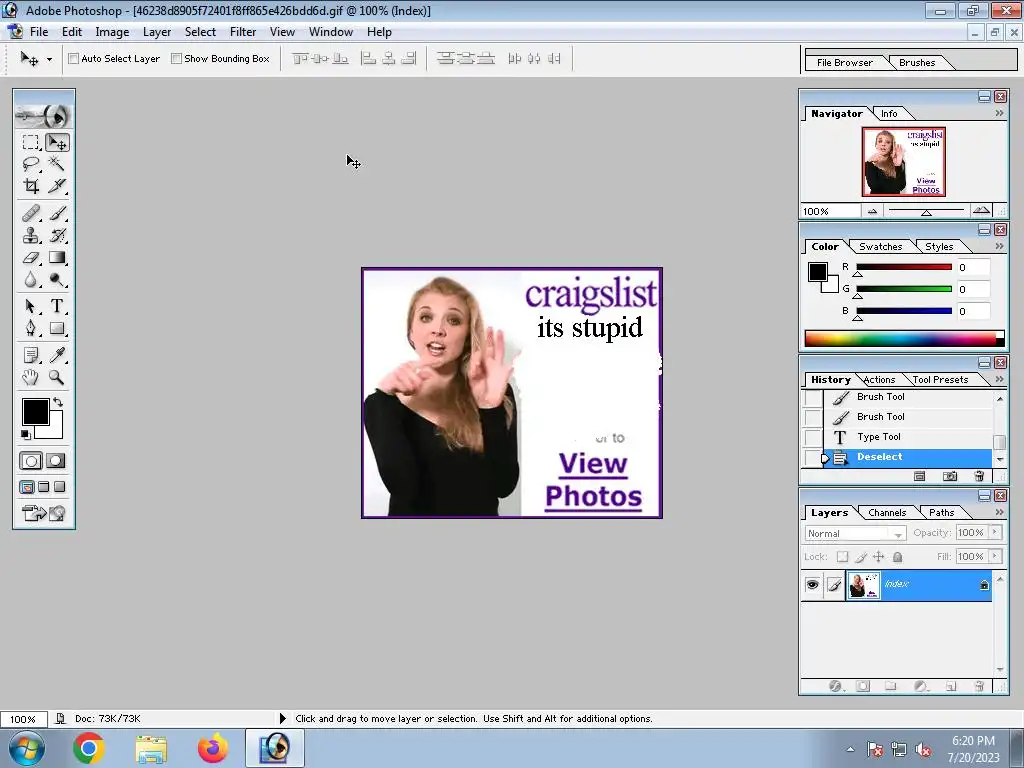Open the Image menu
This screenshot has width=1024, height=768.
coord(112,32)
